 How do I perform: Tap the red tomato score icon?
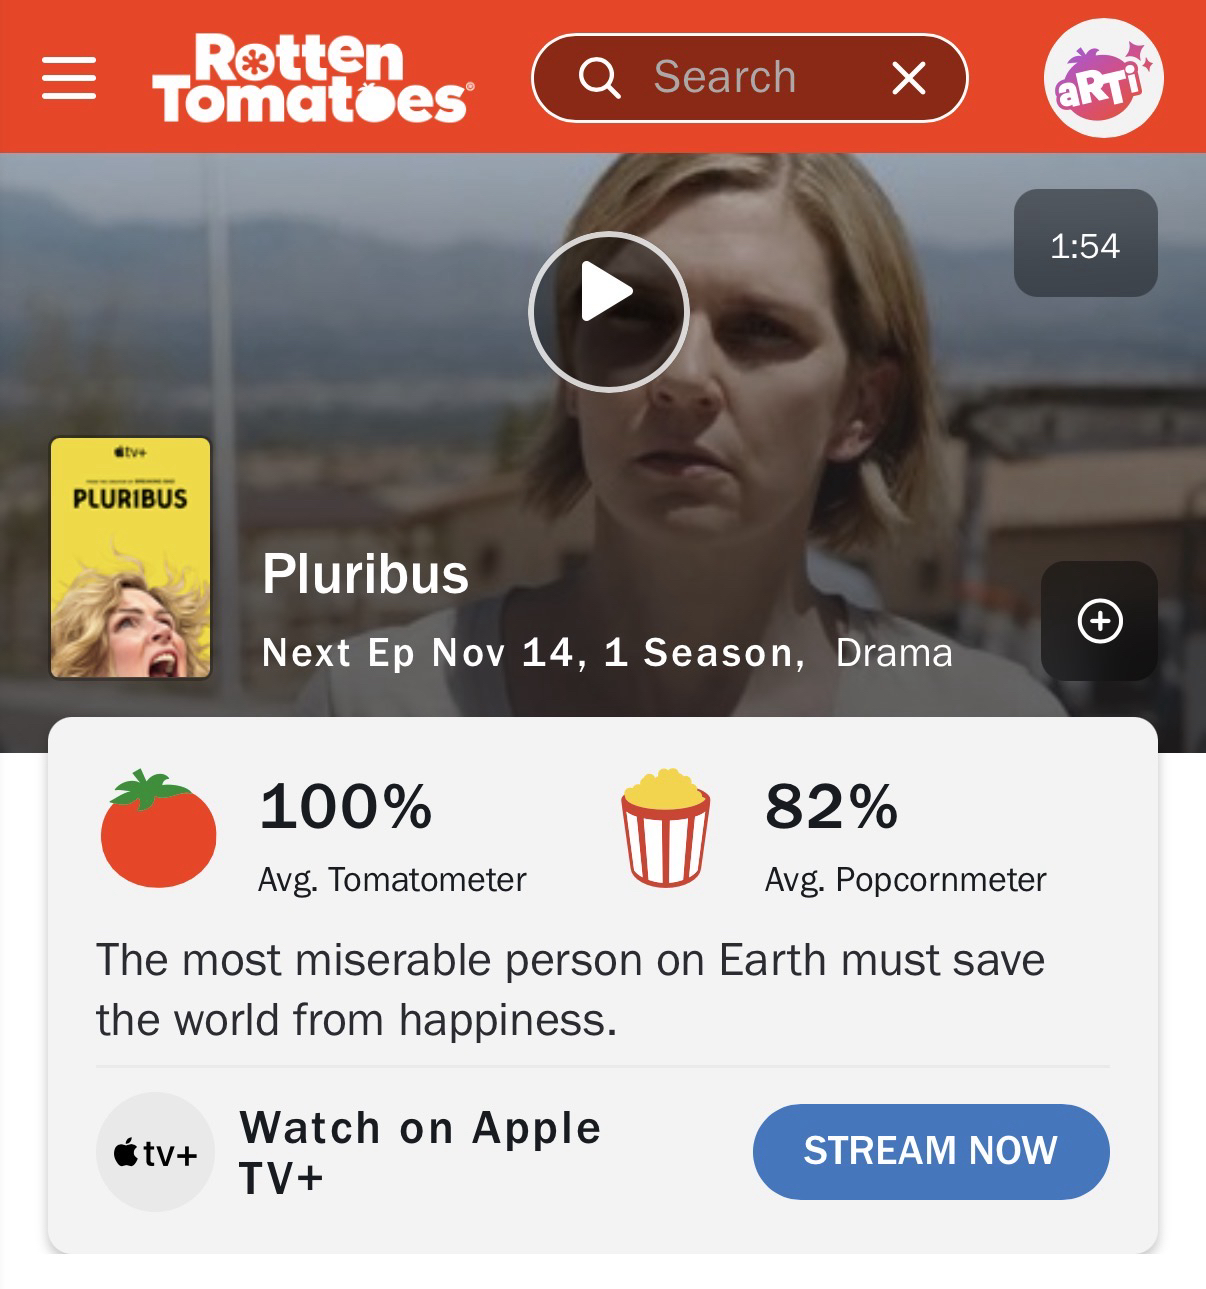point(158,828)
